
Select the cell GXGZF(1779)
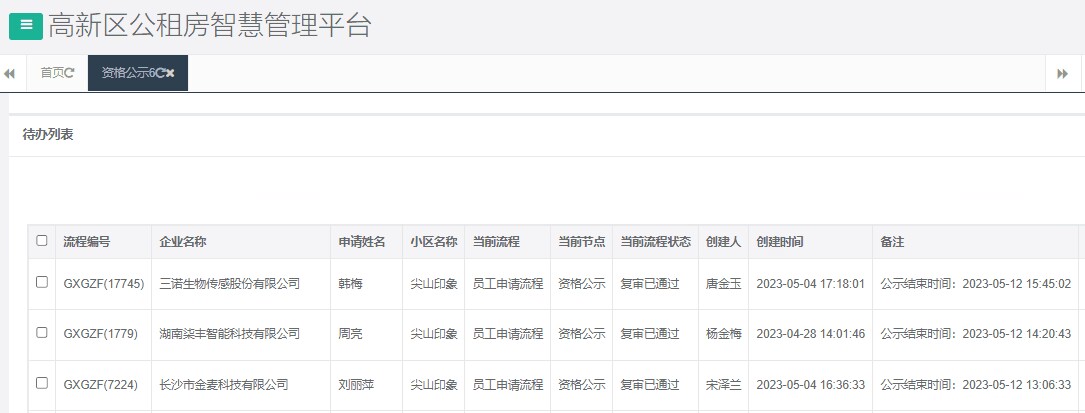click(100, 334)
